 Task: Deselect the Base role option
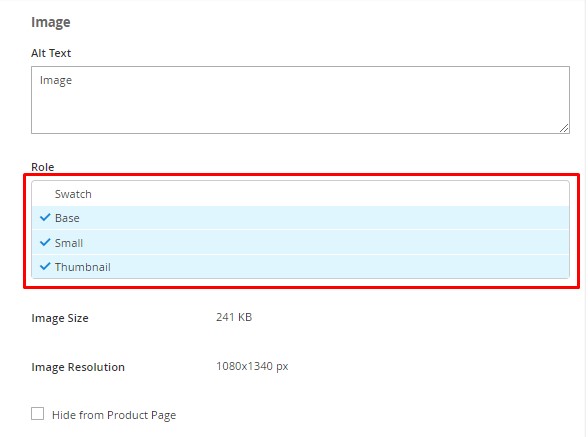[x=300, y=218]
